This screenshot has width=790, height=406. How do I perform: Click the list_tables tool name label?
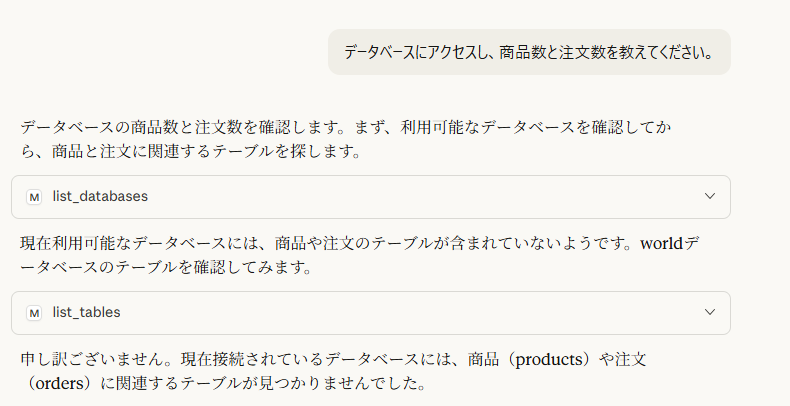pos(86,313)
